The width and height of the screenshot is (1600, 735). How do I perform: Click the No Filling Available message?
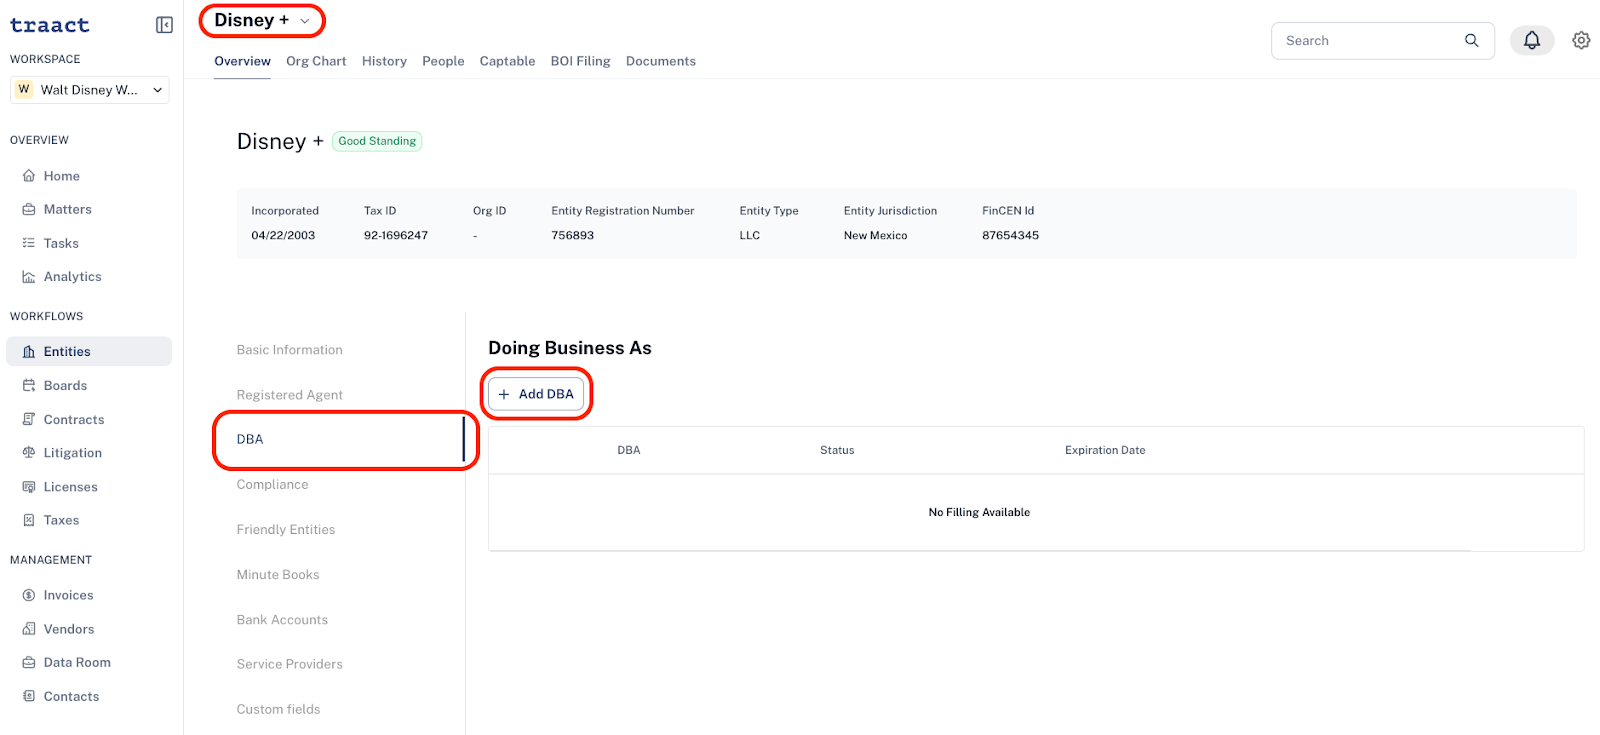(x=979, y=512)
